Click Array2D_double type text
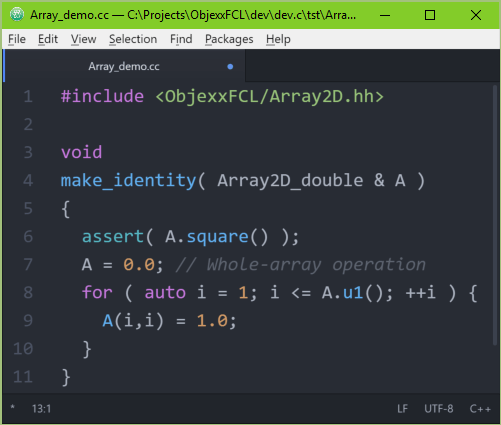Screen dimensions: 501x425 point(290,181)
